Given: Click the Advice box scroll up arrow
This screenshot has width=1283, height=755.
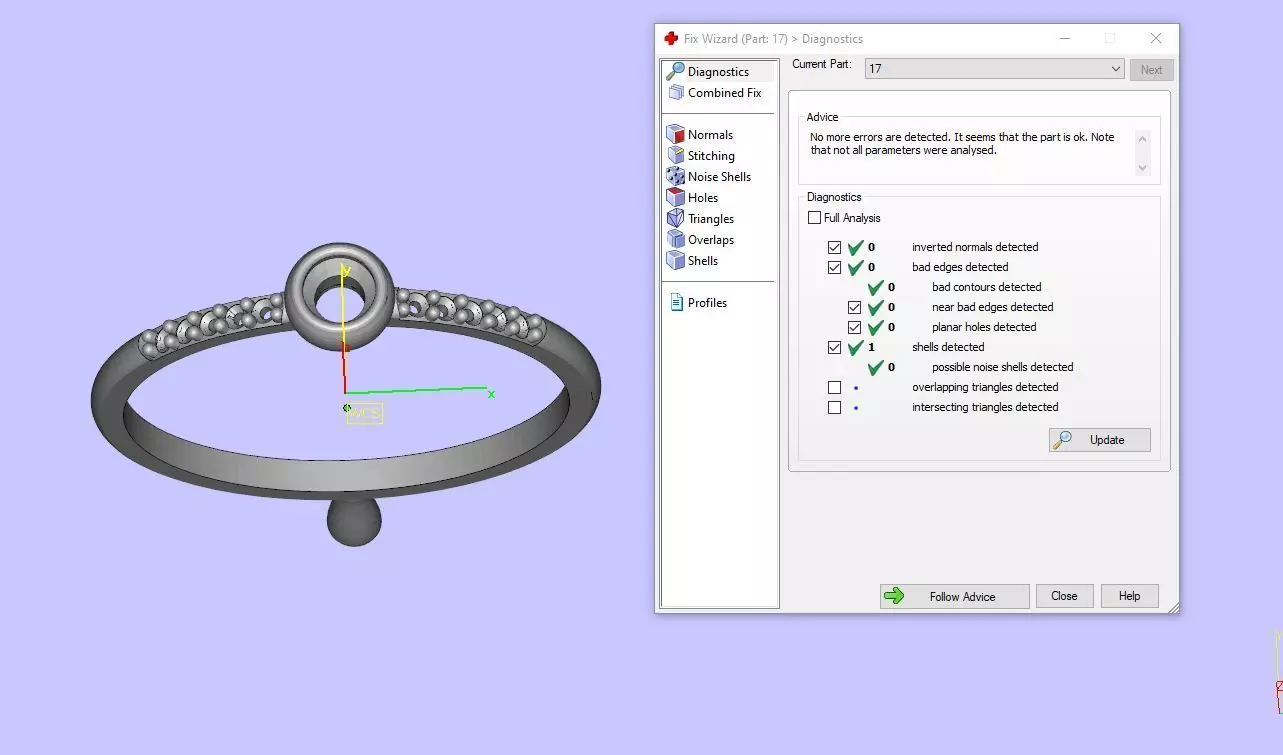Looking at the screenshot, I should coord(1143,139).
